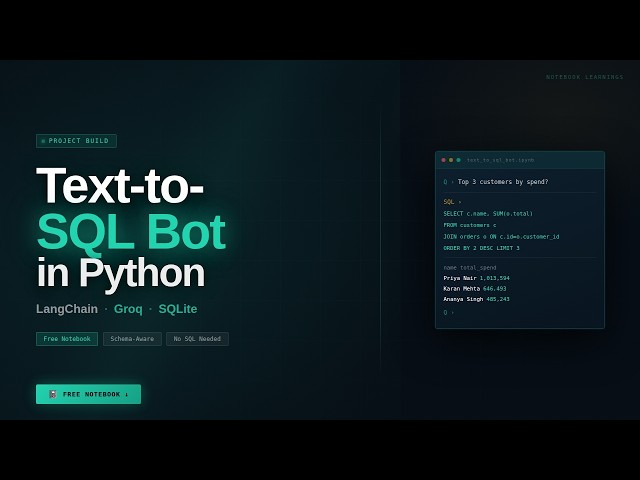Click the green dot in notebook window
Viewport: 640px width, 480px height.
(x=458, y=160)
